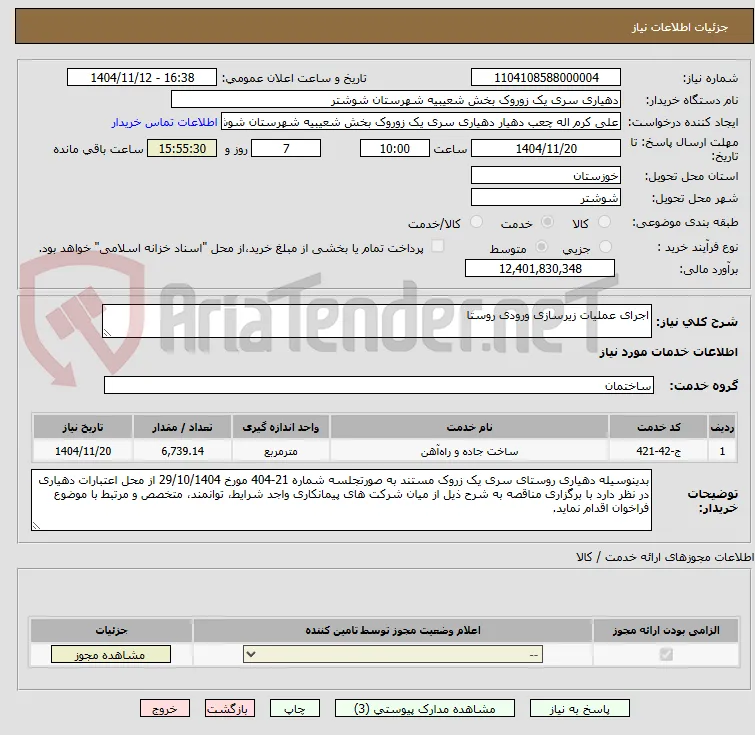The image size is (755, 735).
Task: Click the financial estimate field 12,401,830,348
Action: 540,268
